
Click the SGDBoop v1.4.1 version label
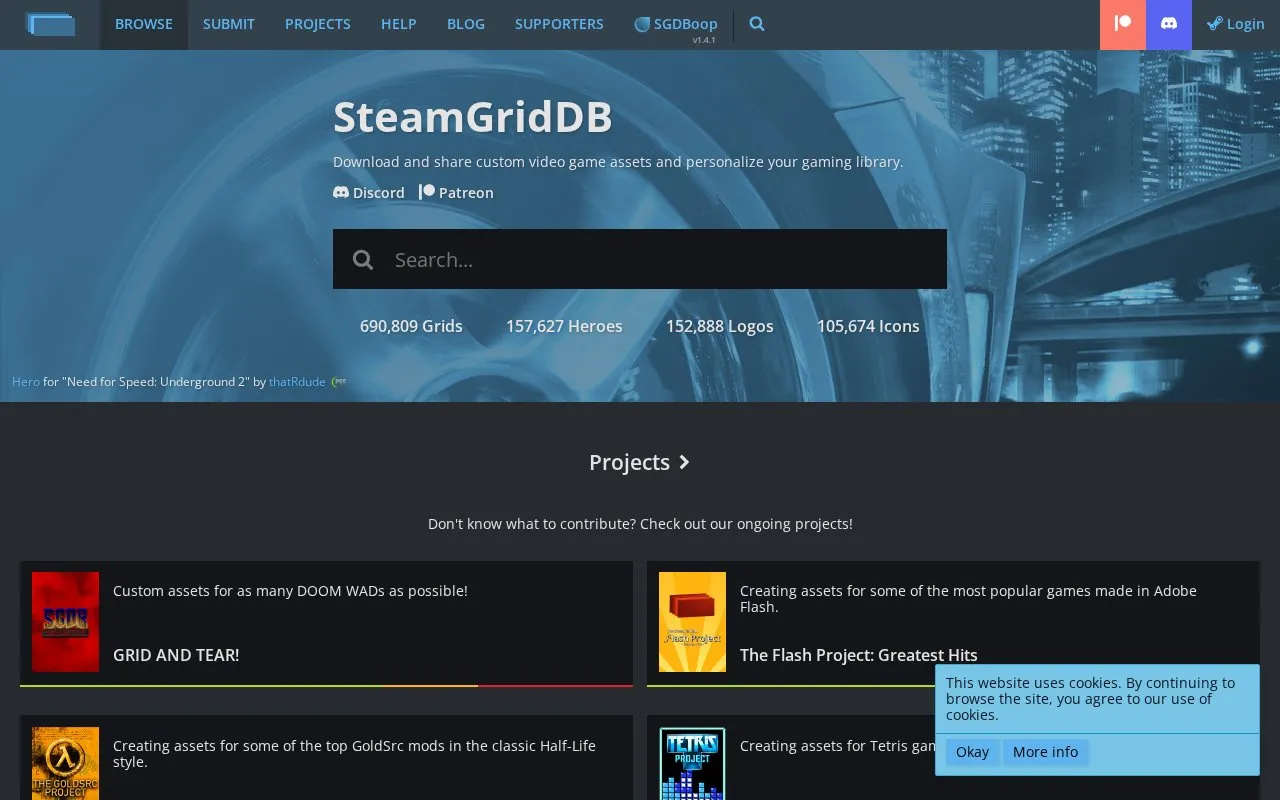704,40
